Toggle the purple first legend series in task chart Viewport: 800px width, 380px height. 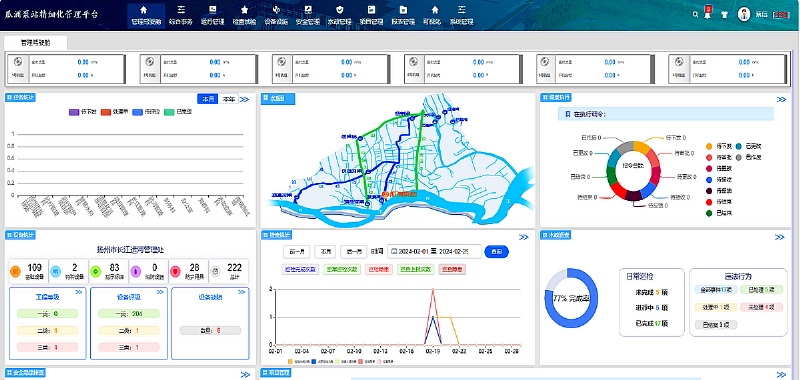[x=73, y=112]
